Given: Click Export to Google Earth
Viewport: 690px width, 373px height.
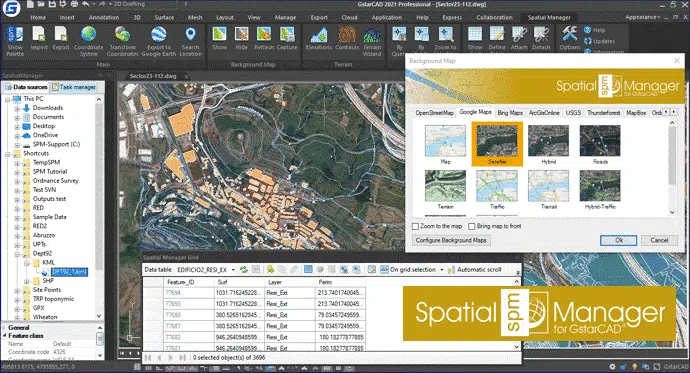Looking at the screenshot, I should click(x=159, y=41).
